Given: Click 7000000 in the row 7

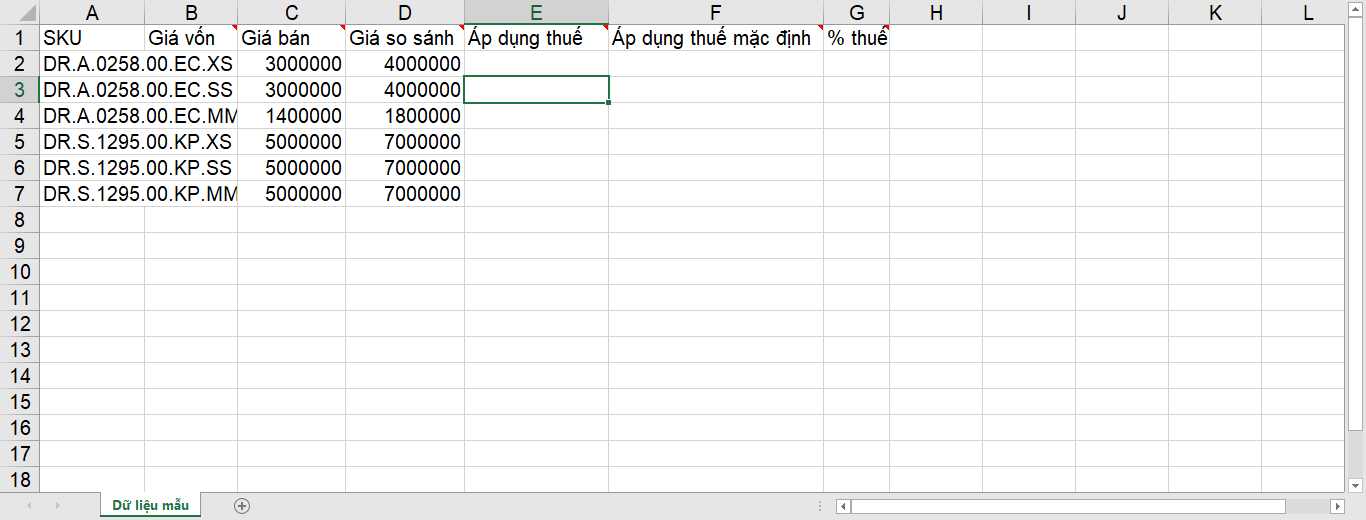Looking at the screenshot, I should [x=405, y=194].
